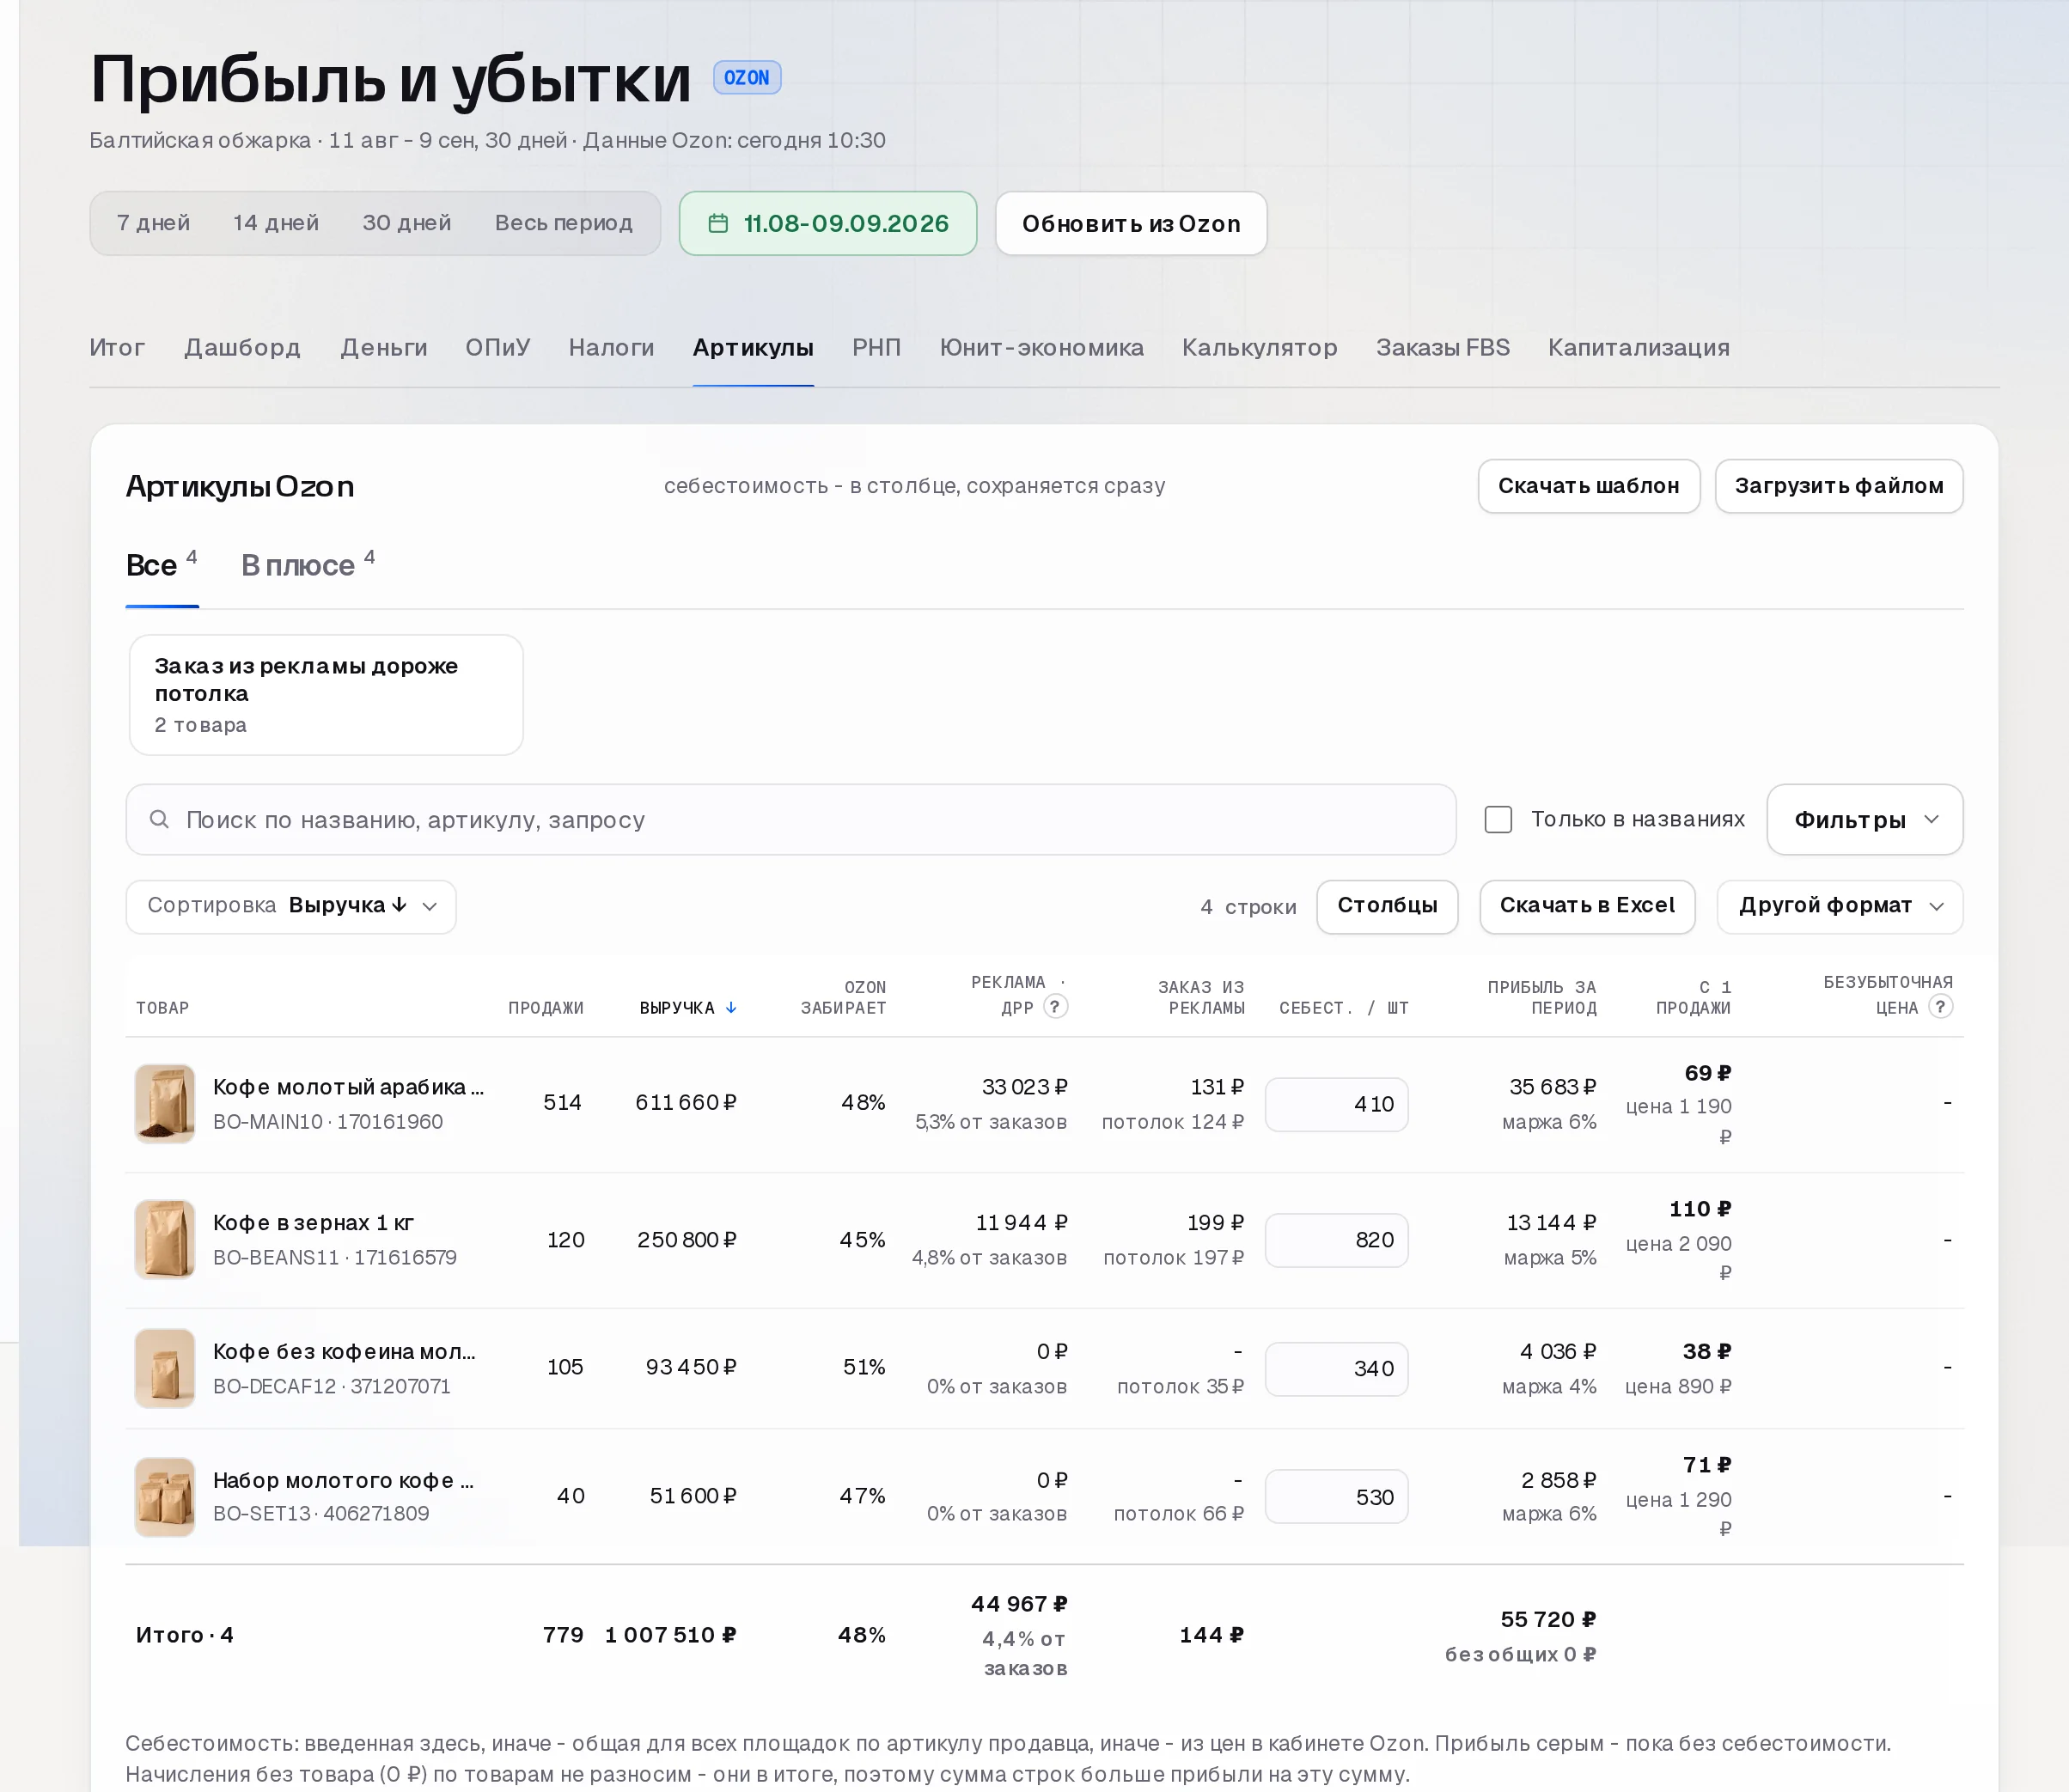The height and width of the screenshot is (1792, 2069).
Task: Switch to the Дашборд tab
Action: (x=242, y=347)
